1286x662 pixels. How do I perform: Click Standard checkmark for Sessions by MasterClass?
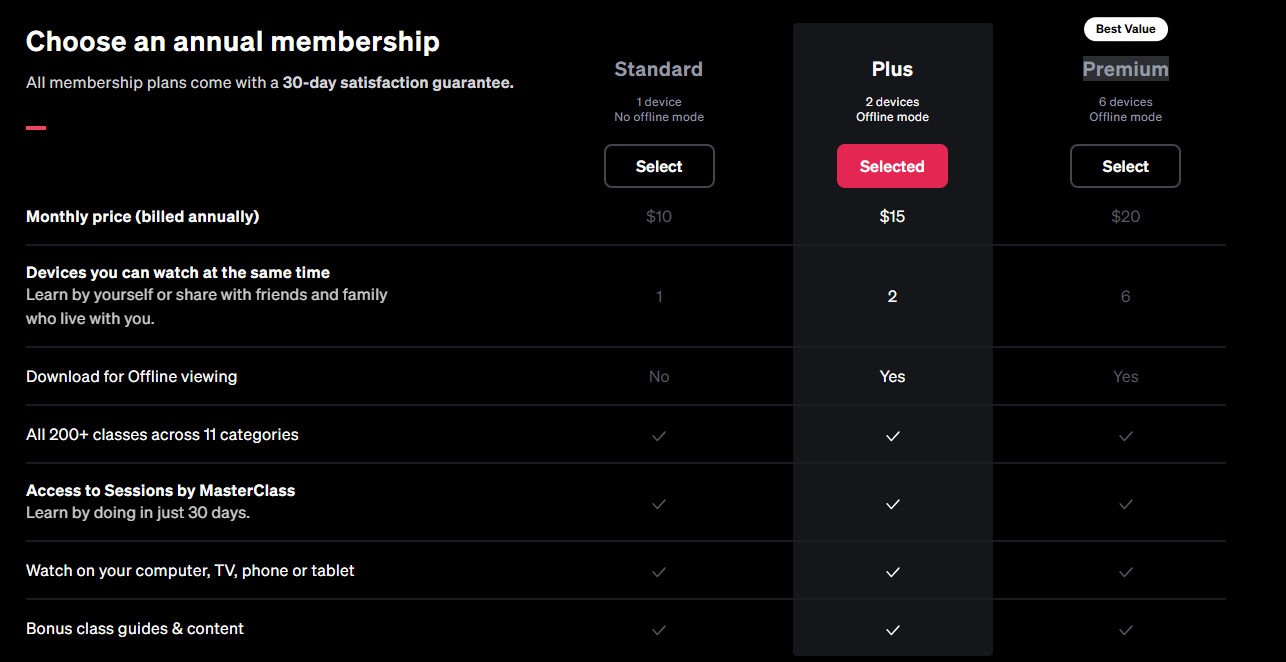(659, 504)
